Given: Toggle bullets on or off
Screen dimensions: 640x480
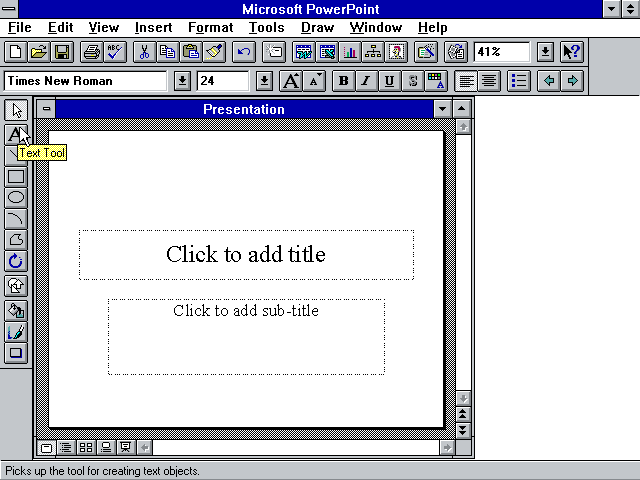Looking at the screenshot, I should pyautogui.click(x=519, y=81).
